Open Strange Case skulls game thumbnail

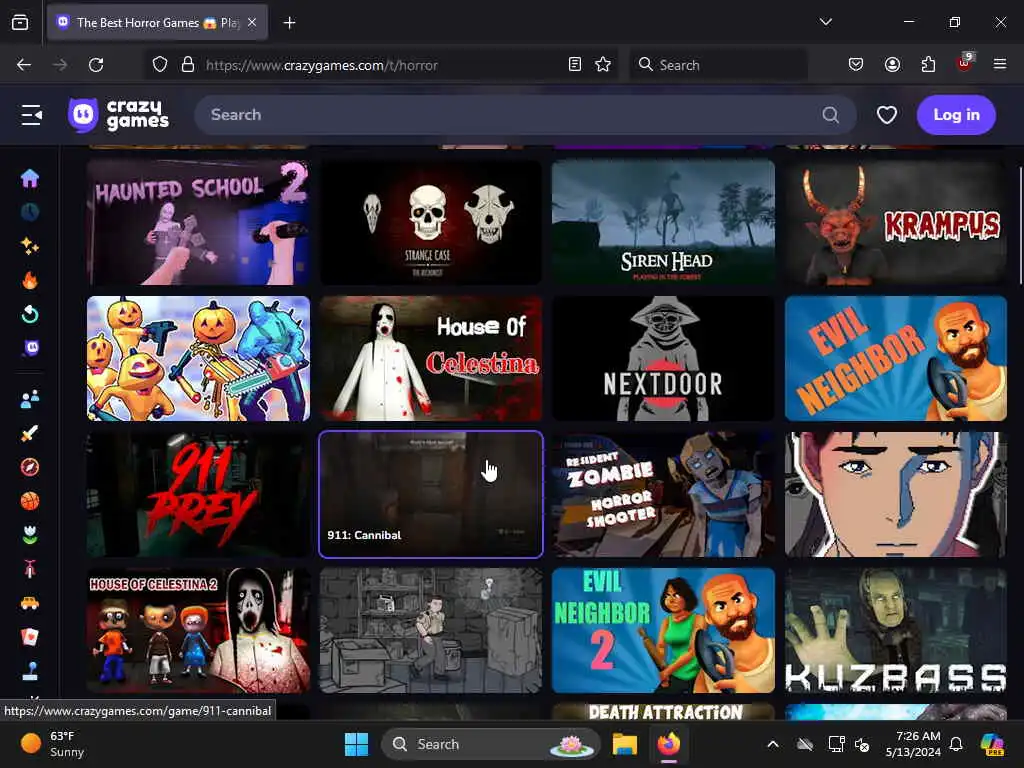pos(430,222)
